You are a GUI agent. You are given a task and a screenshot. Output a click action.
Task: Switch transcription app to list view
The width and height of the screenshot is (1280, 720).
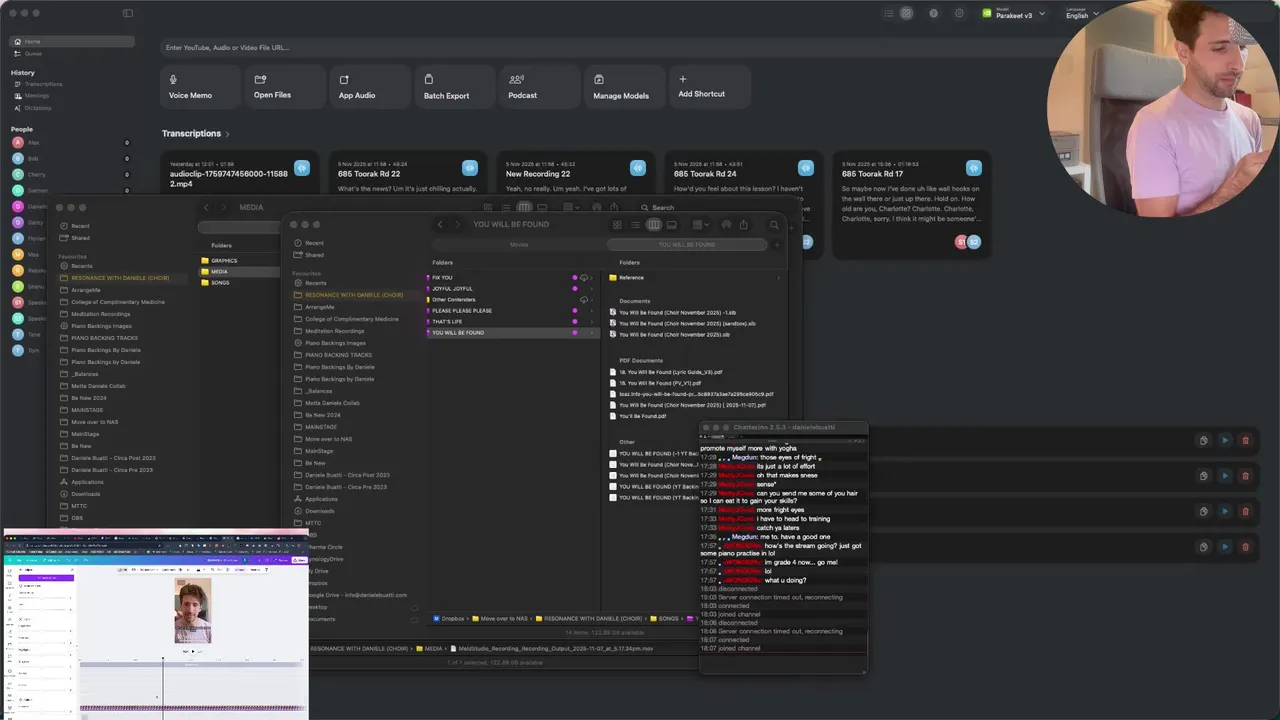888,14
